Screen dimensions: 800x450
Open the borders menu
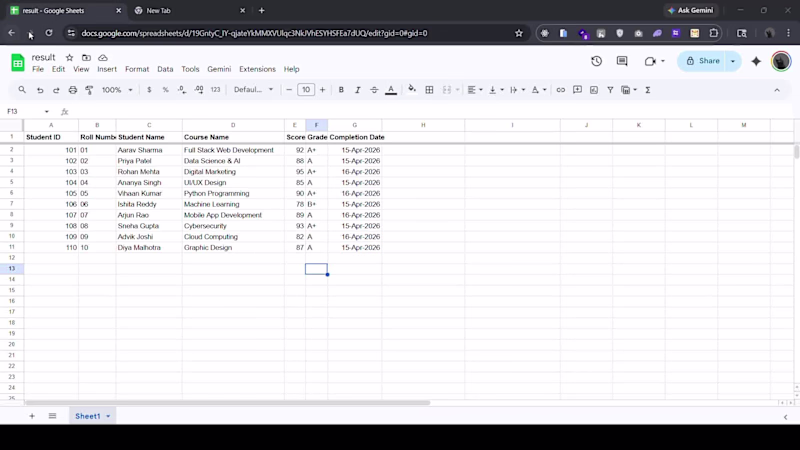[429, 90]
